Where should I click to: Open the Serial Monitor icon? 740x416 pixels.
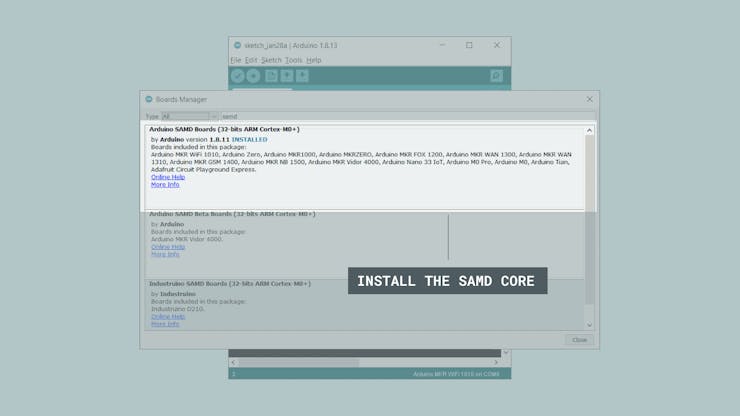click(496, 76)
